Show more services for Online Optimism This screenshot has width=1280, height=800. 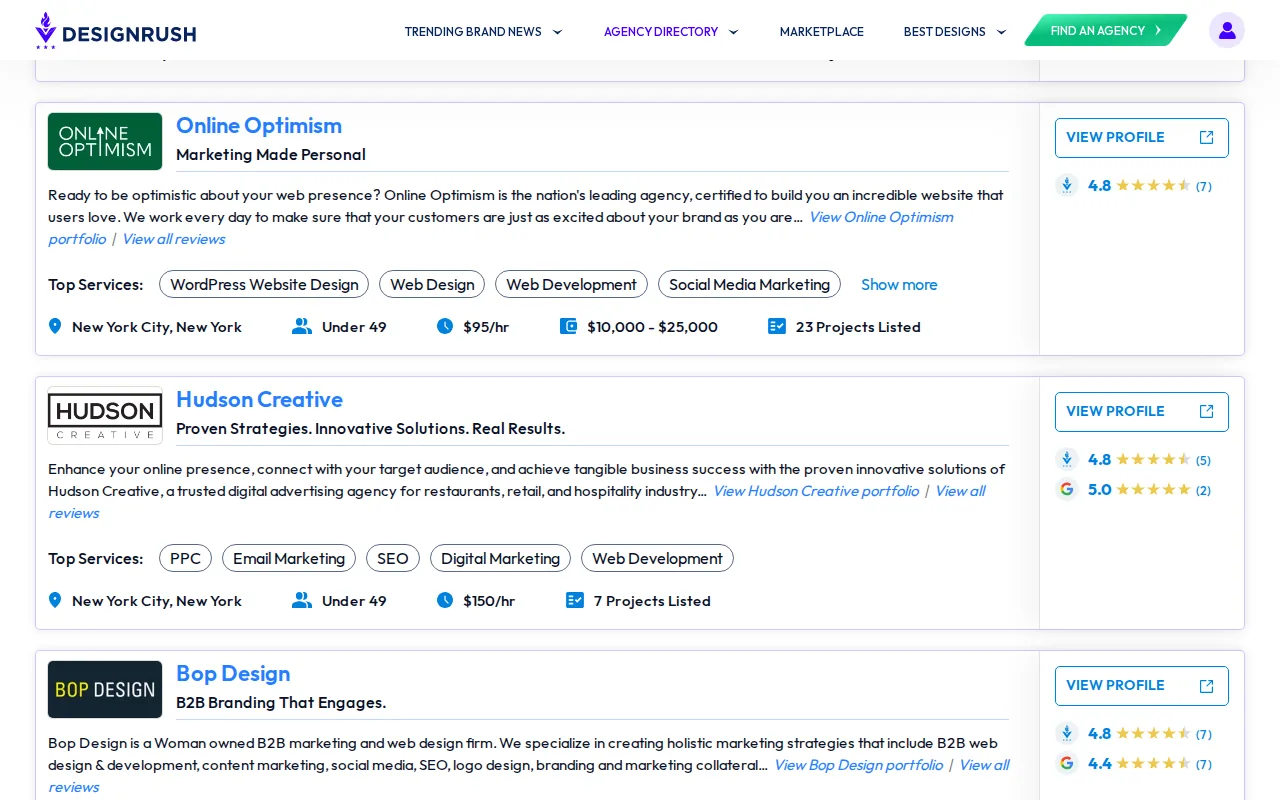point(899,284)
